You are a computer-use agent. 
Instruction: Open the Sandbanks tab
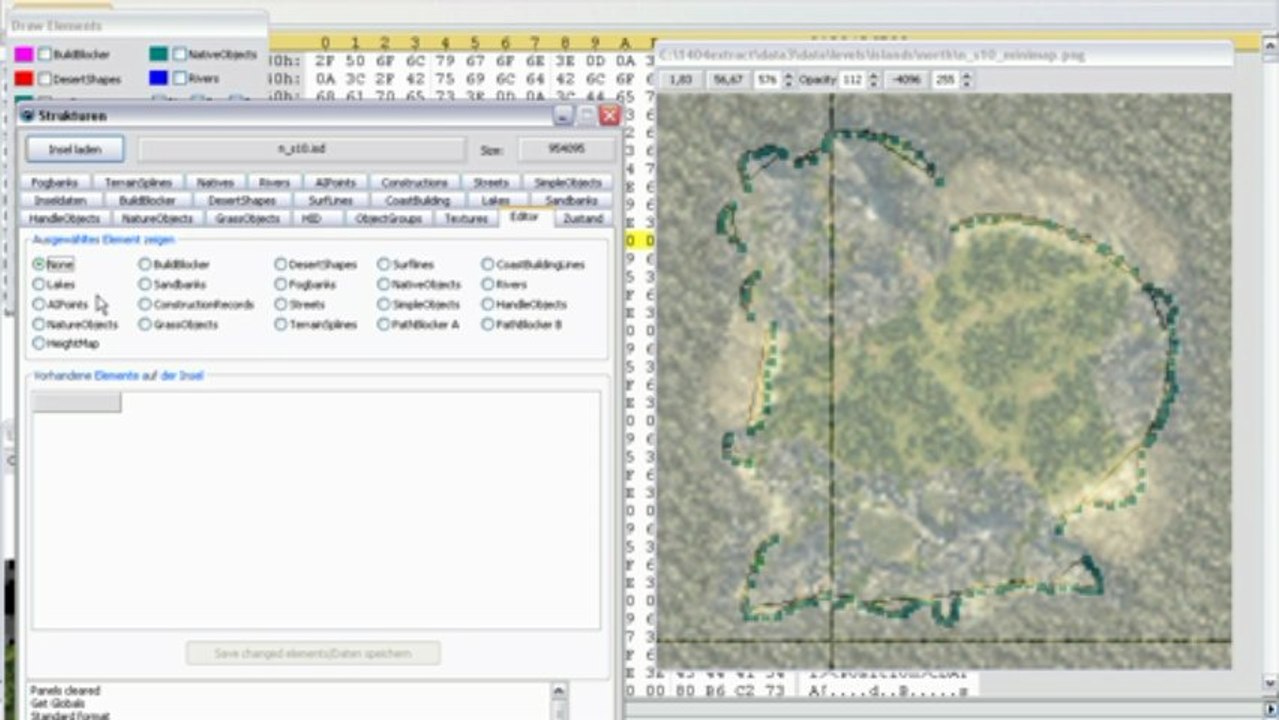pyautogui.click(x=571, y=200)
